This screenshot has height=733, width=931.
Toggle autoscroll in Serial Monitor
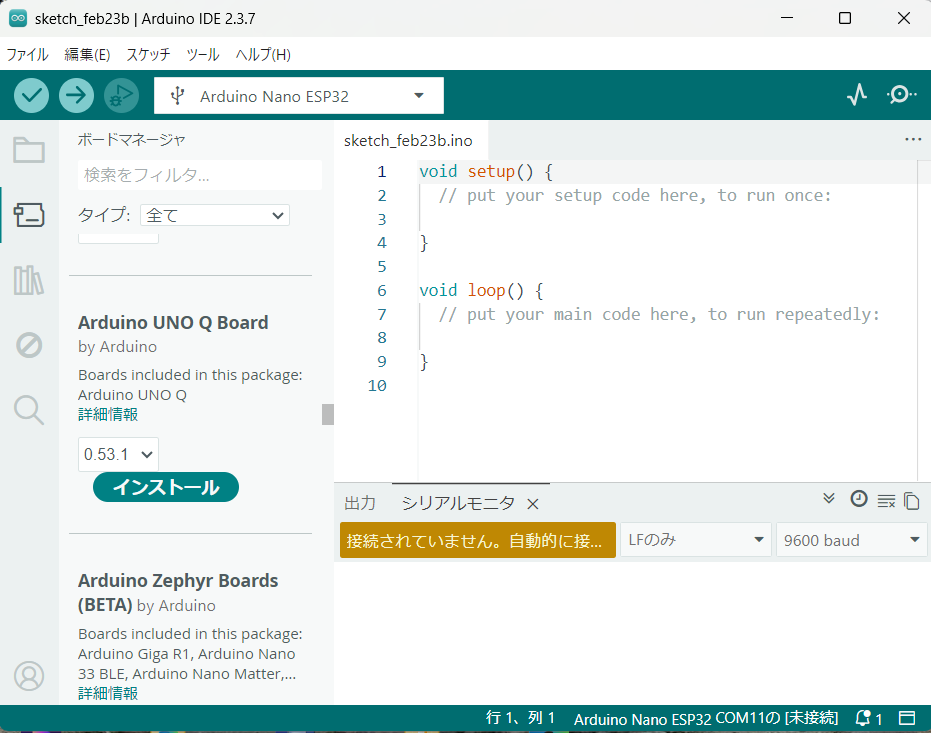coord(829,499)
